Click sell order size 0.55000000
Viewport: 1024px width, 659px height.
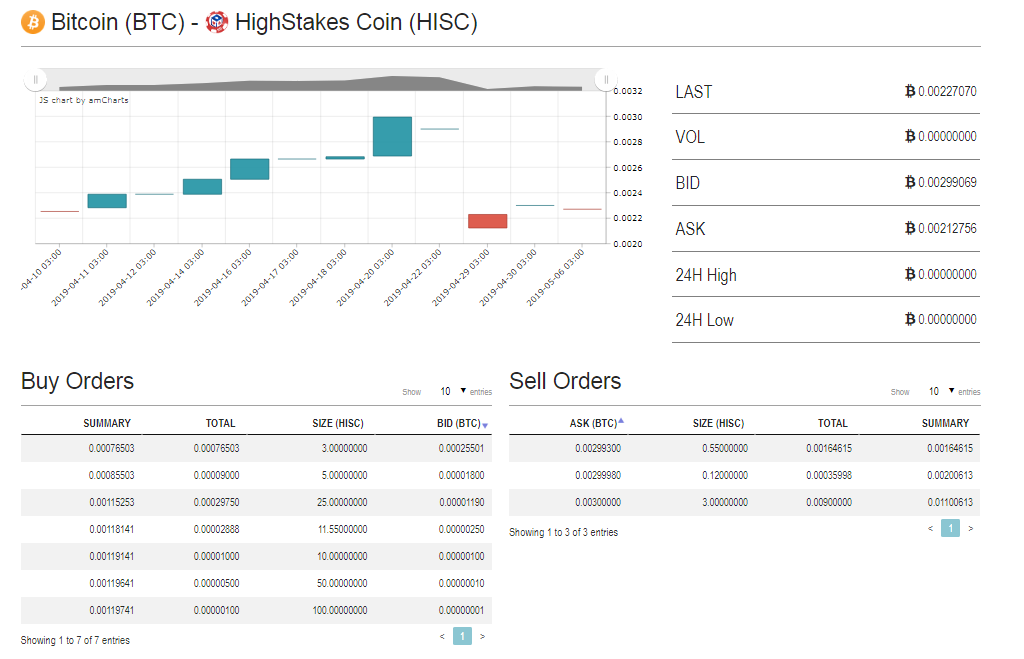tap(725, 449)
